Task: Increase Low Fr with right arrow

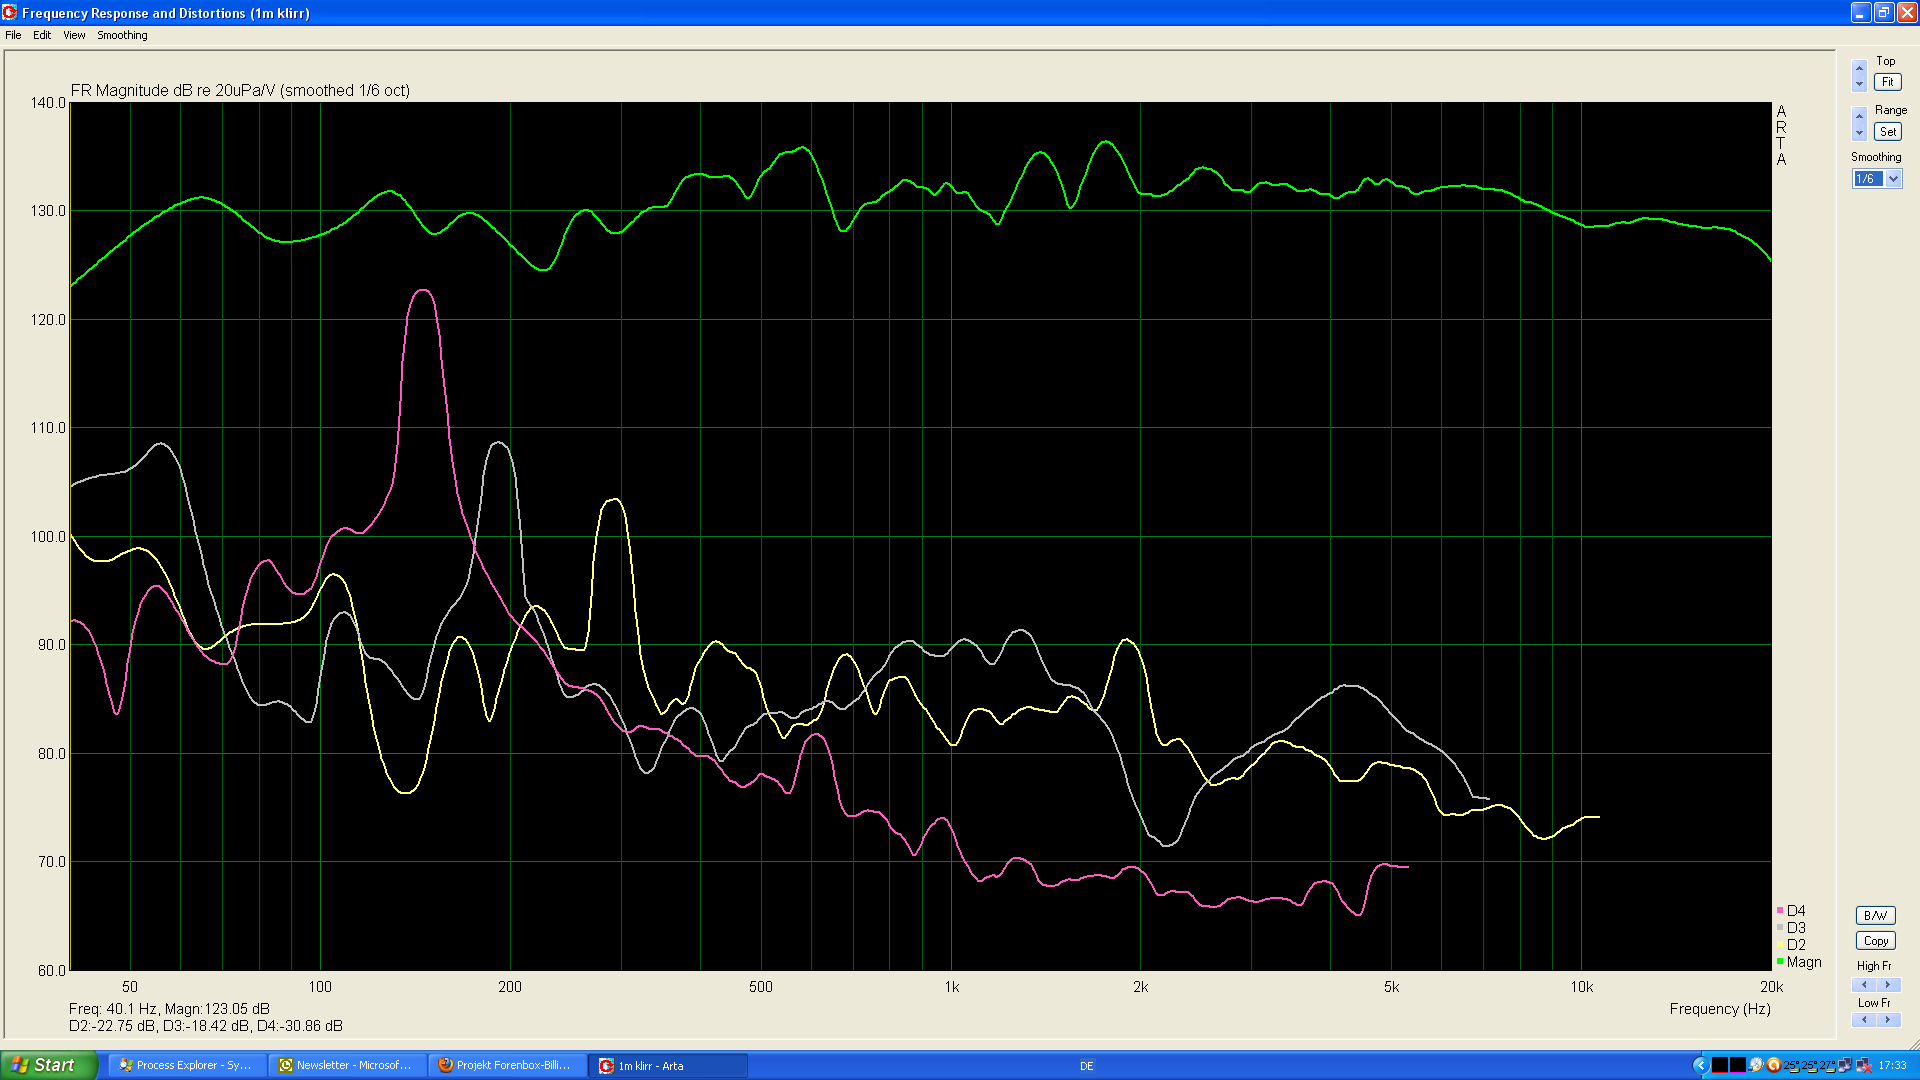Action: click(x=1886, y=1020)
